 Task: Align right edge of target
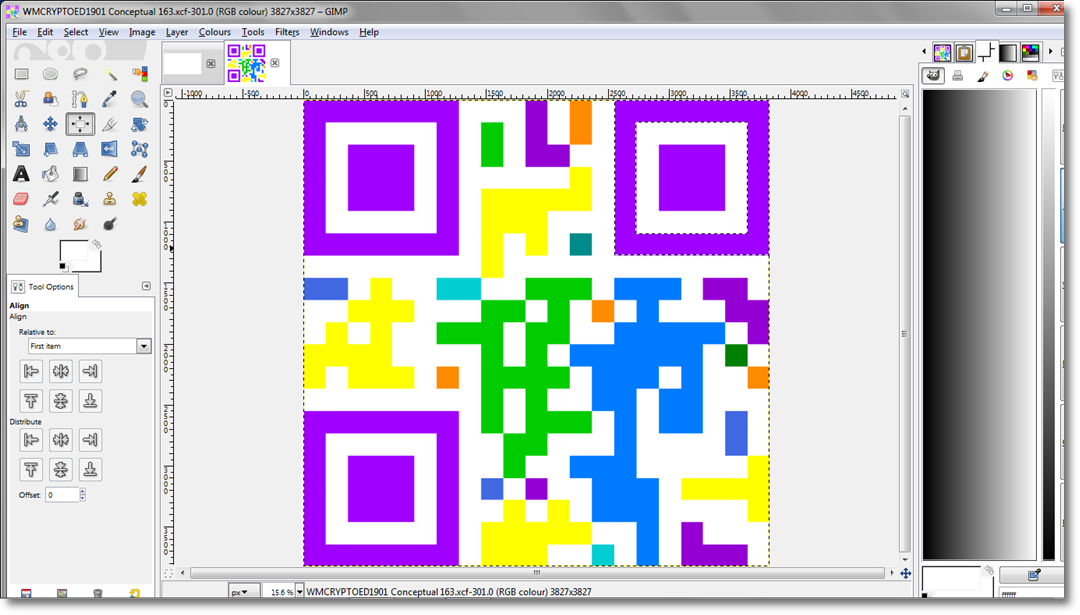tap(90, 371)
